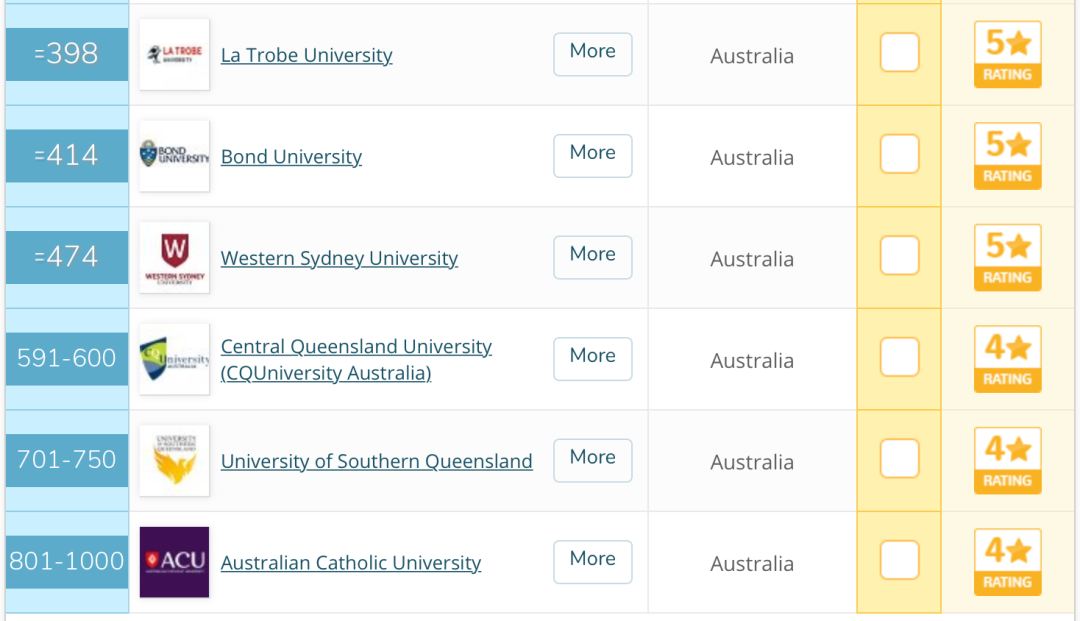Expand the More button for Bond University
Screen dimensions: 1080x621
592,156
